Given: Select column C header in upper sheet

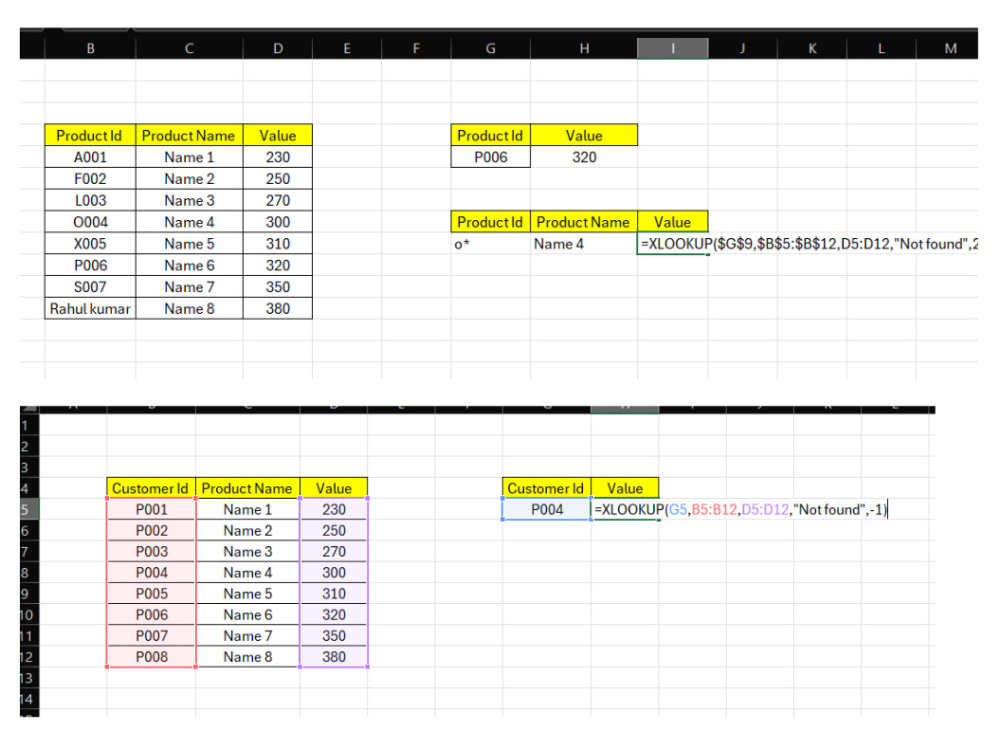Looking at the screenshot, I should 189,48.
